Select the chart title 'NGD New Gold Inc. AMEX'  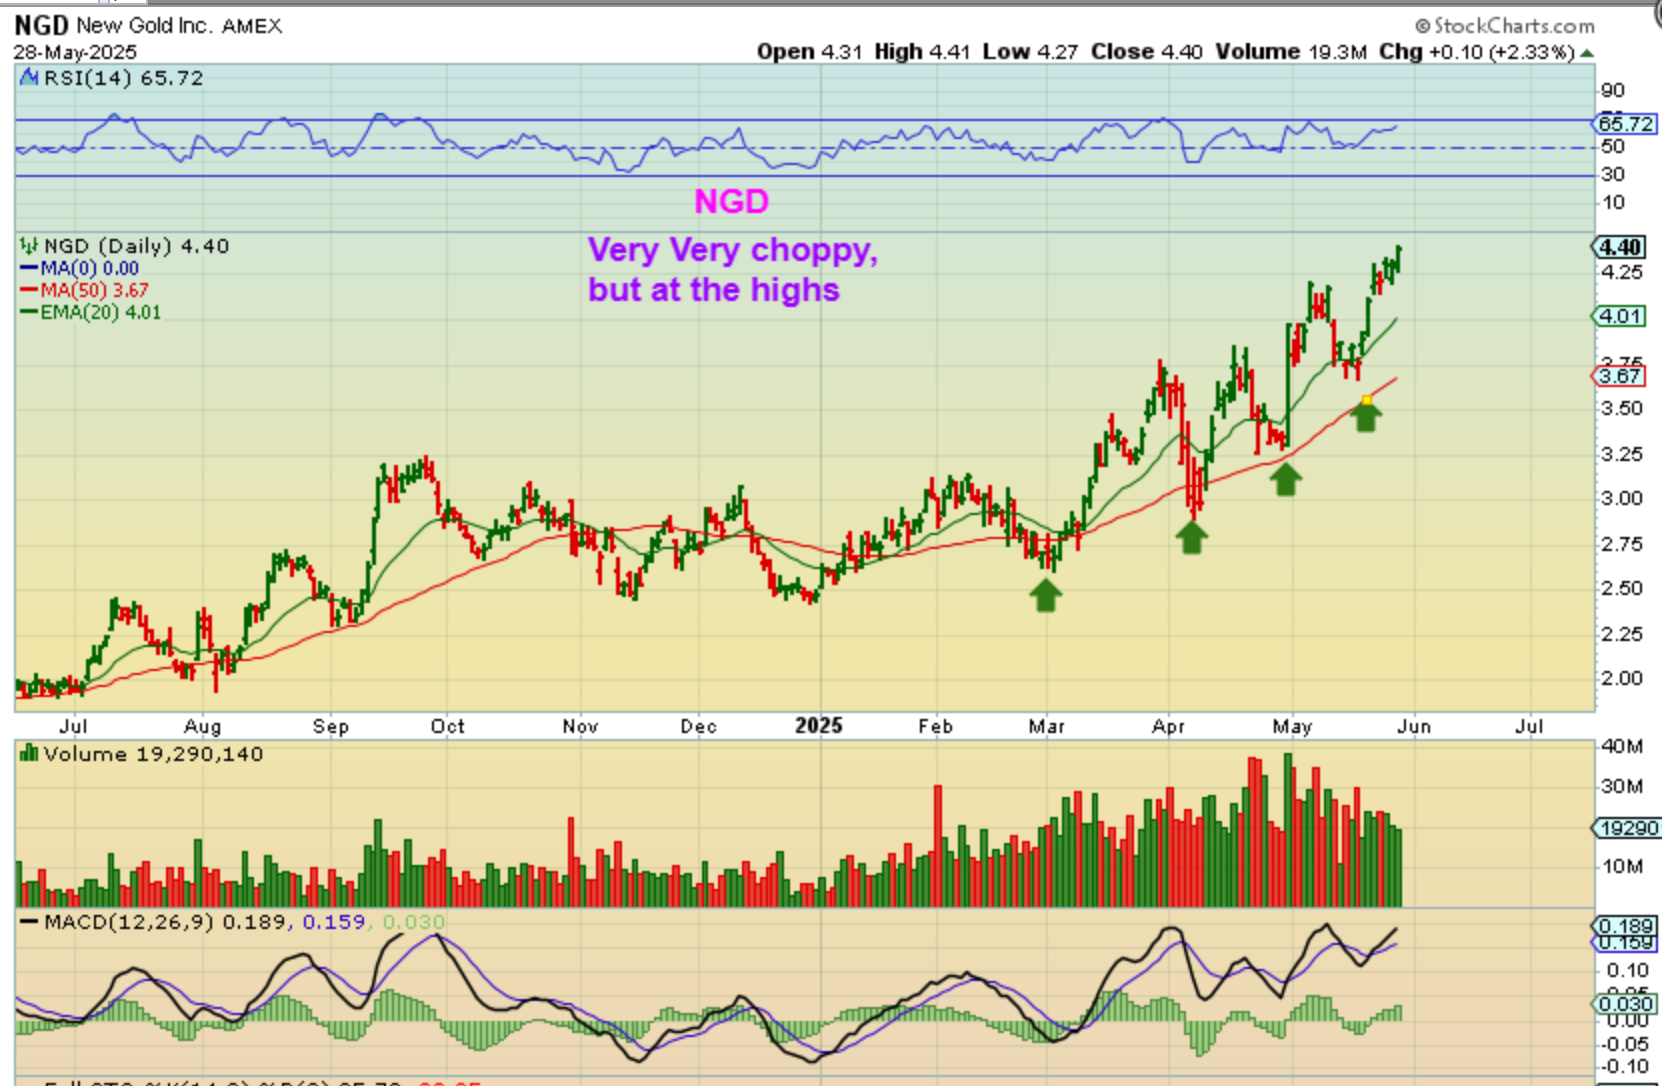(x=148, y=25)
